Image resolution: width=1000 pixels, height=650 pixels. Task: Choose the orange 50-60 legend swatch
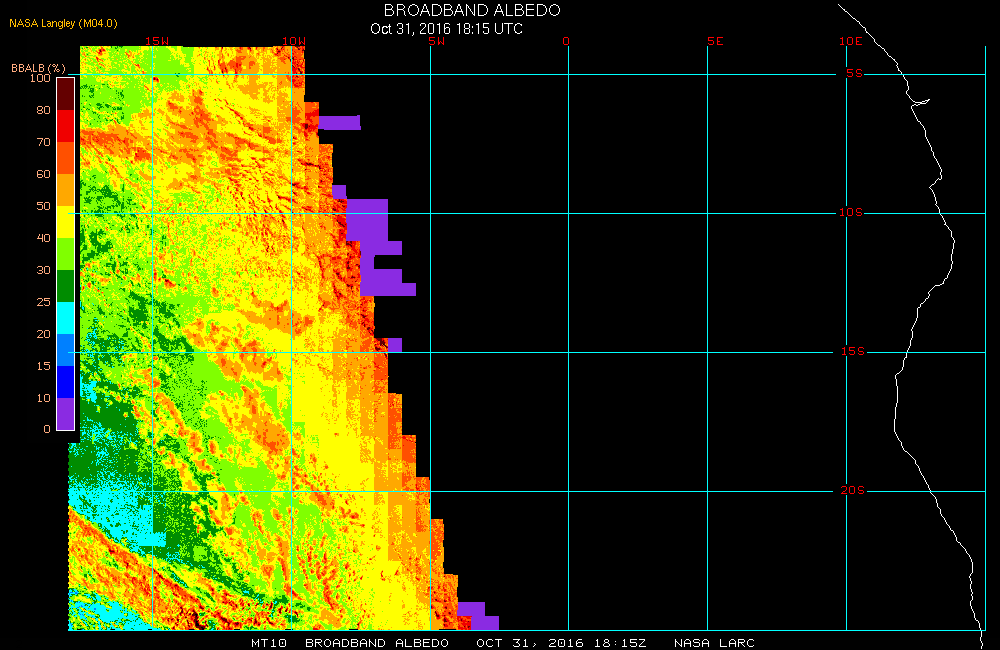pyautogui.click(x=65, y=190)
